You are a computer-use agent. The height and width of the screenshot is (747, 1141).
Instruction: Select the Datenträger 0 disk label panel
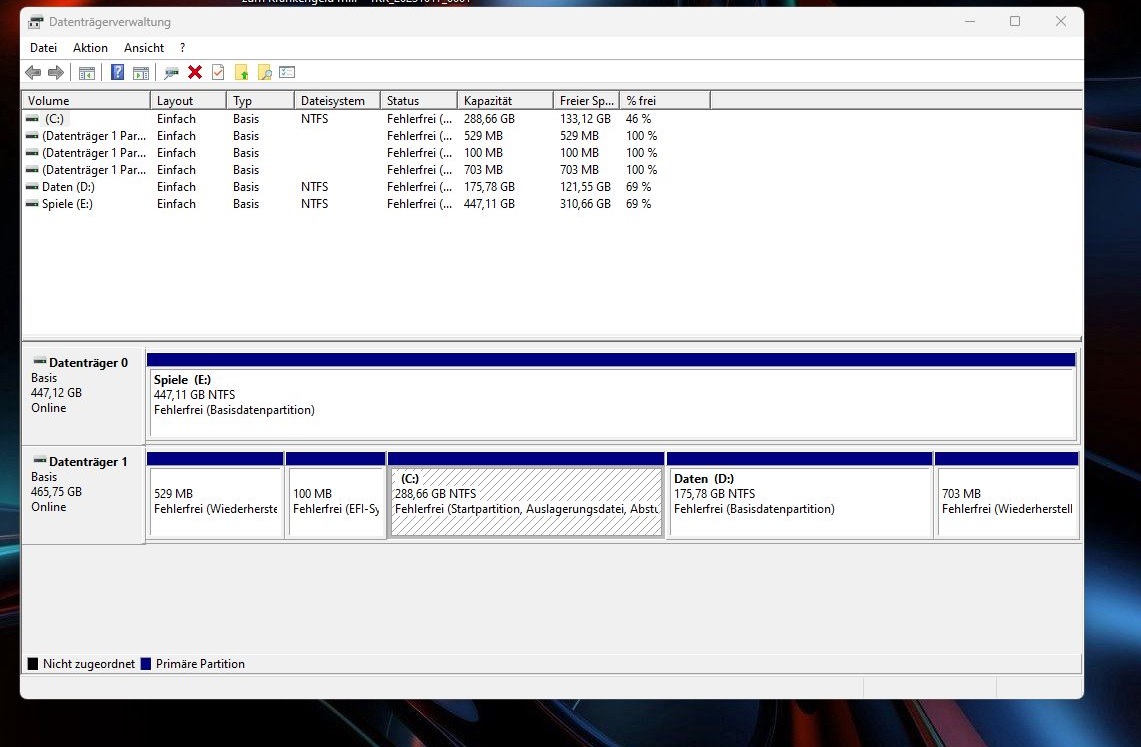click(x=84, y=396)
